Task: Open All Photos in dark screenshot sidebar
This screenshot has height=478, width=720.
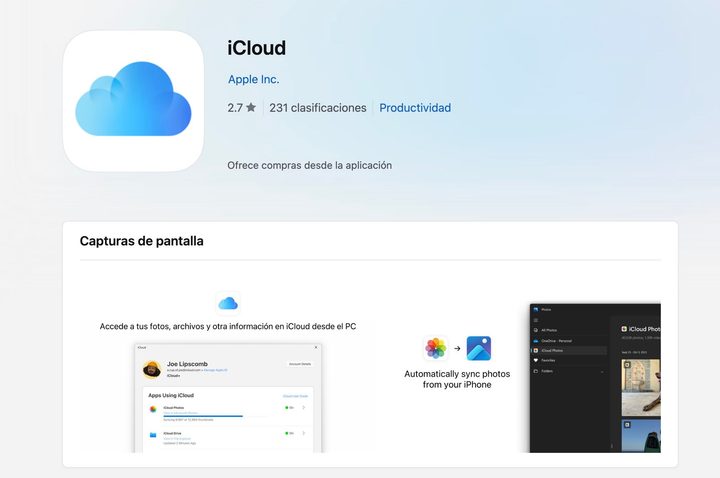Action: pos(549,330)
